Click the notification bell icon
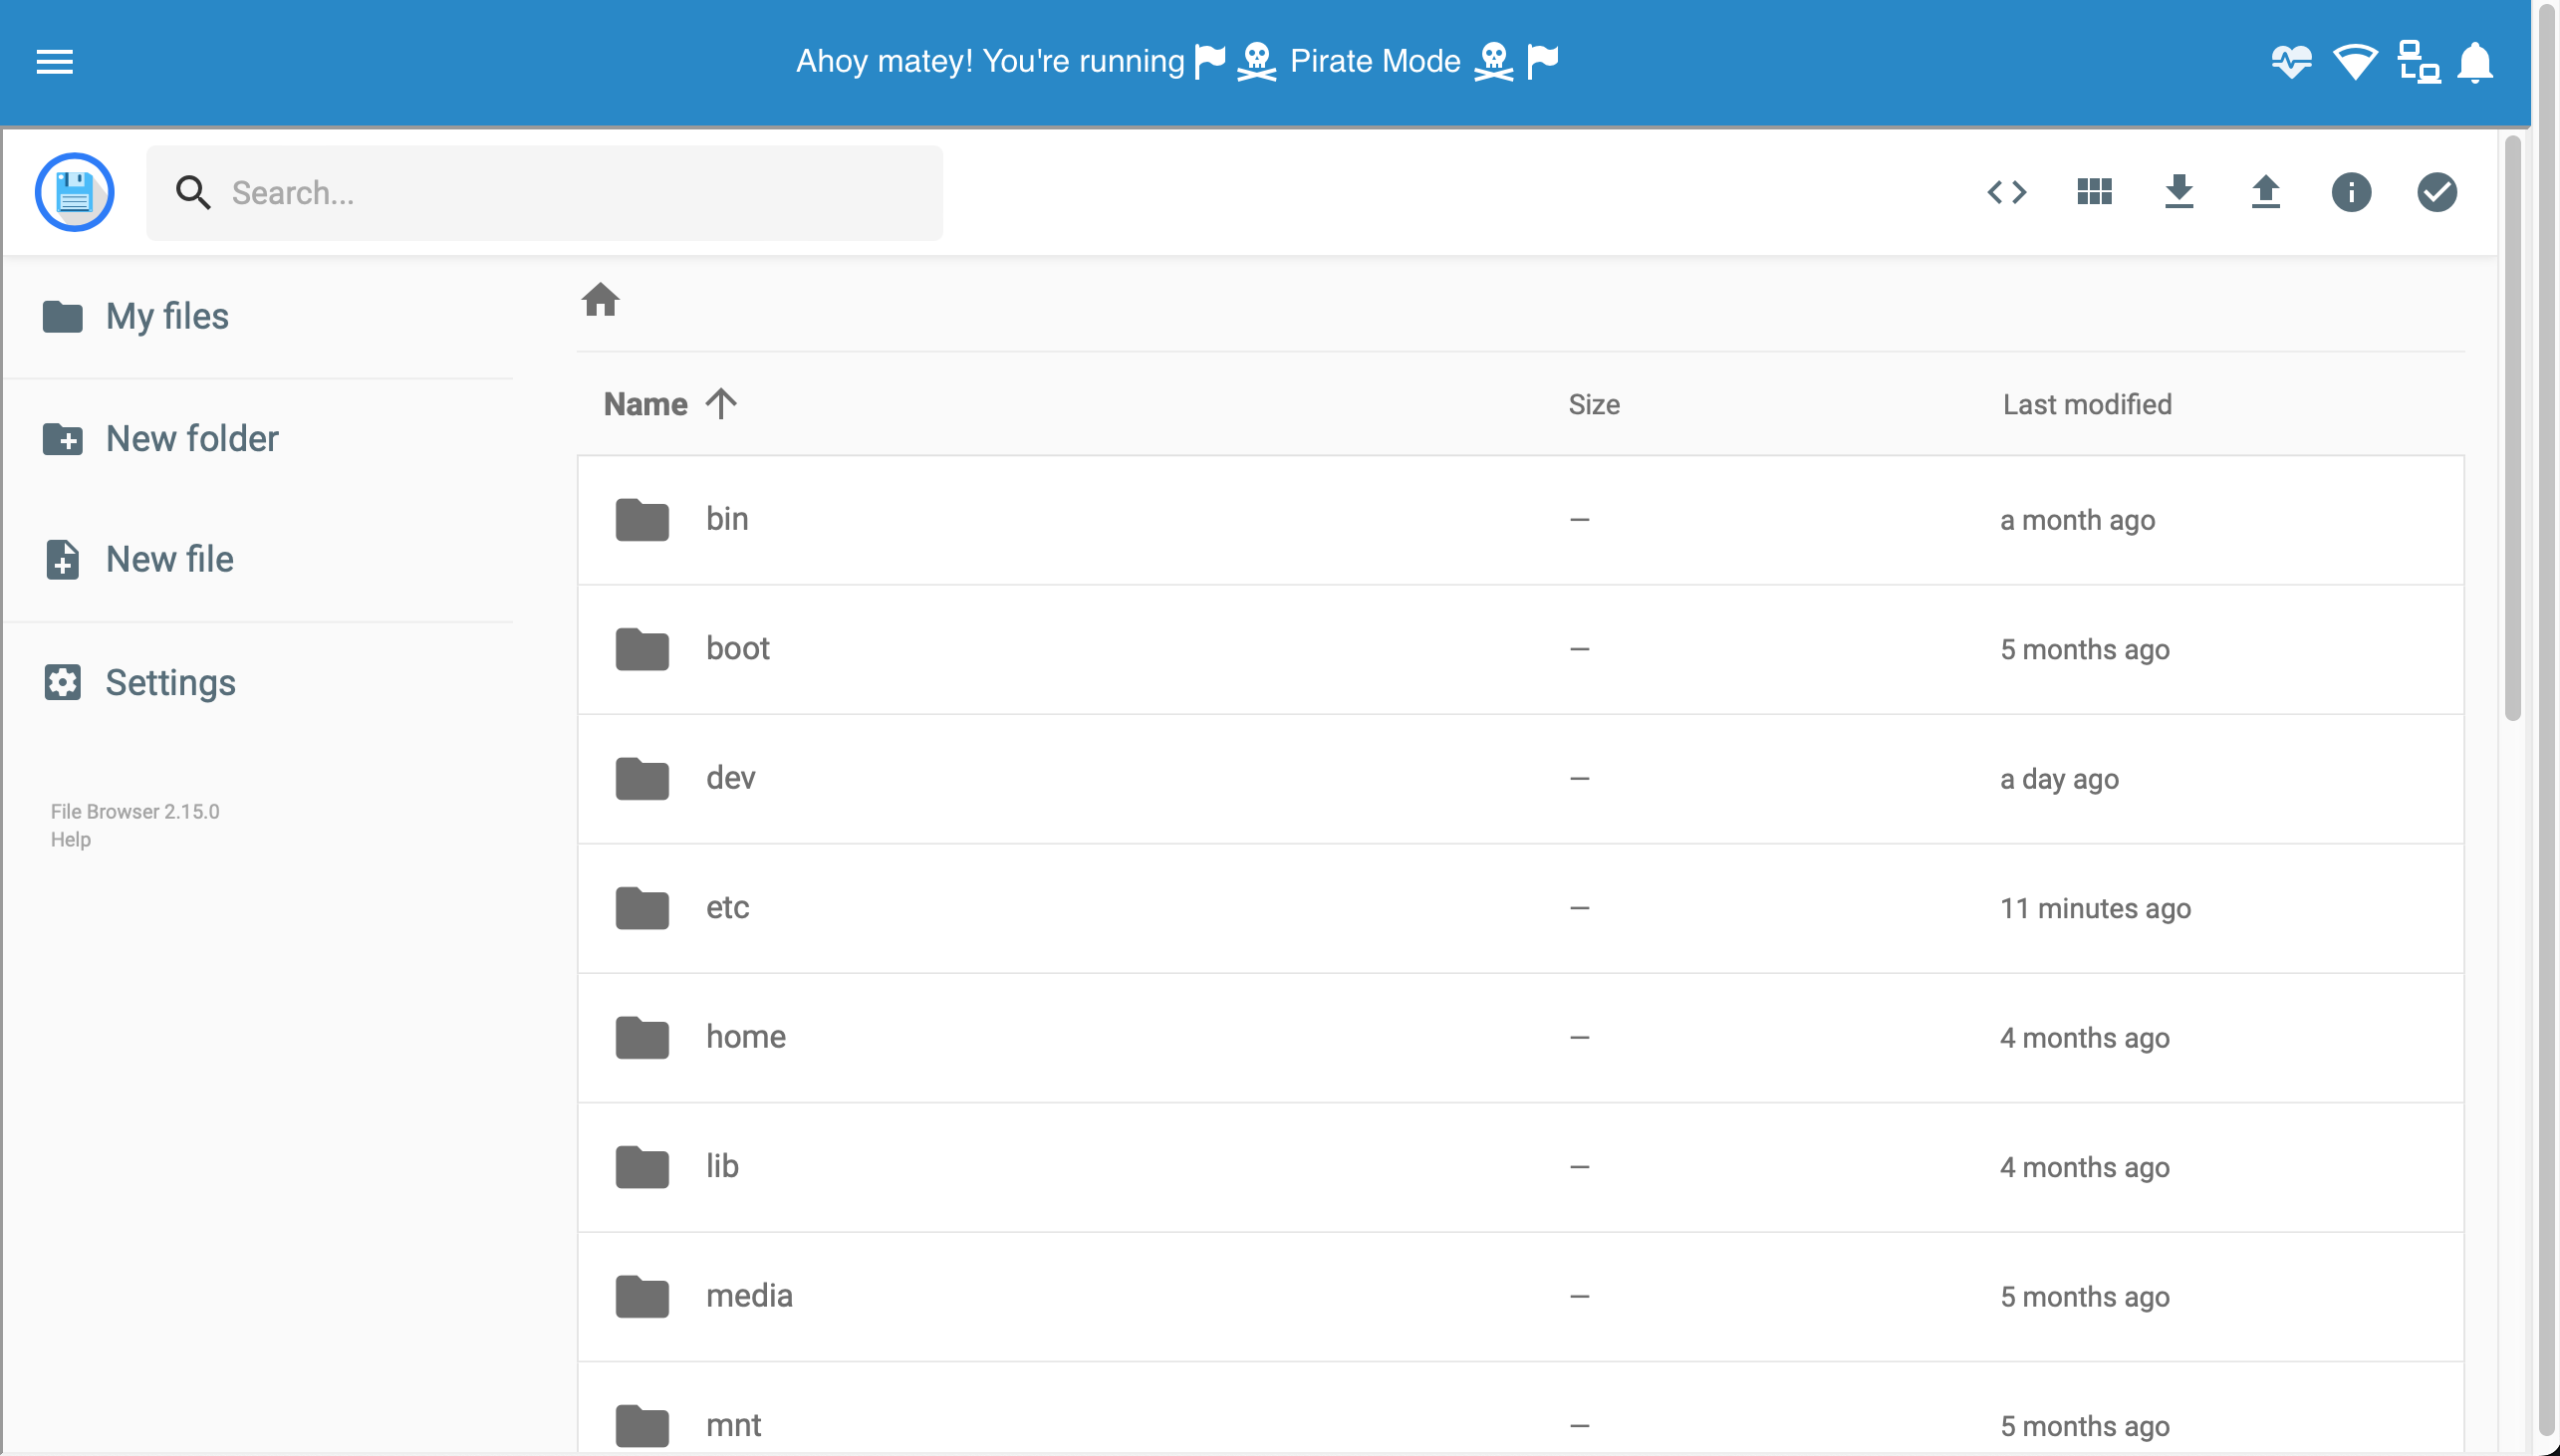Image resolution: width=2560 pixels, height=1456 pixels. [x=2474, y=62]
